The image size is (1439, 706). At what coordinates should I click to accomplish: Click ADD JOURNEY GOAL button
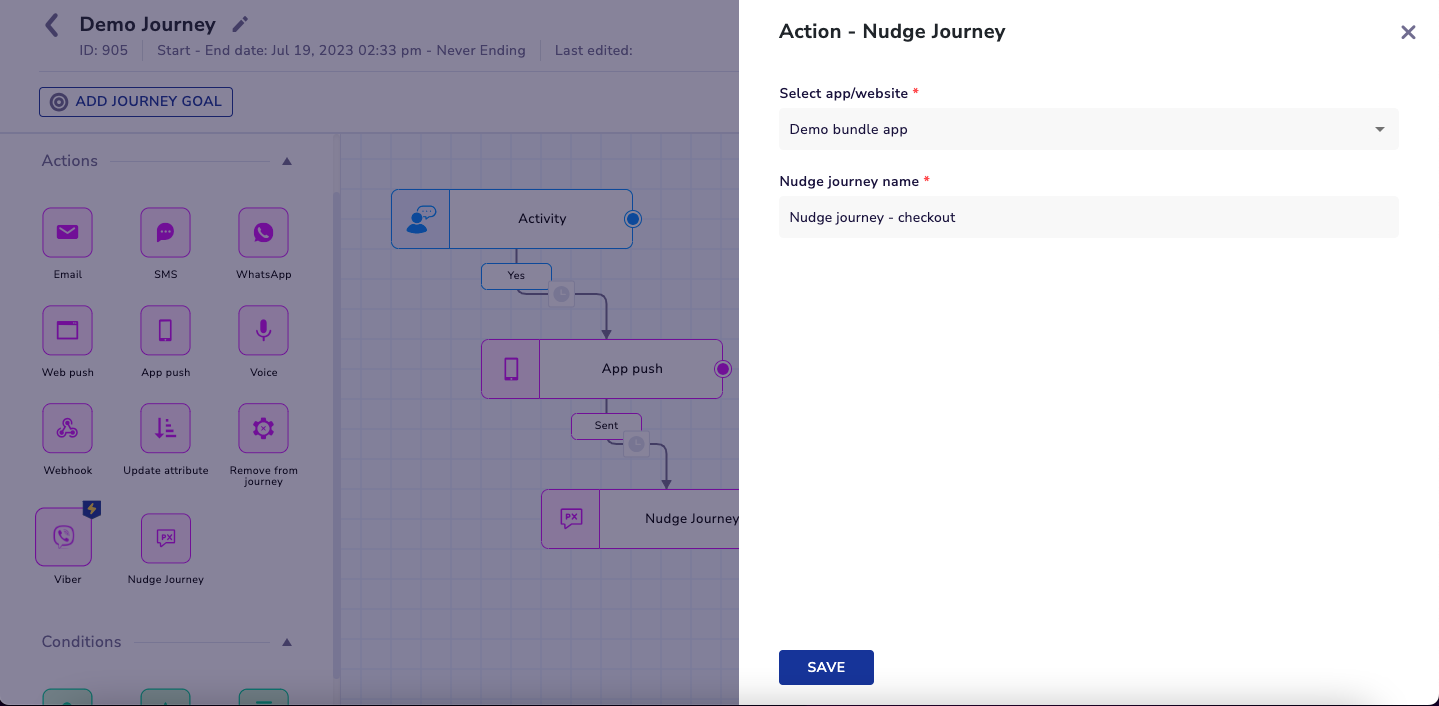click(x=136, y=102)
